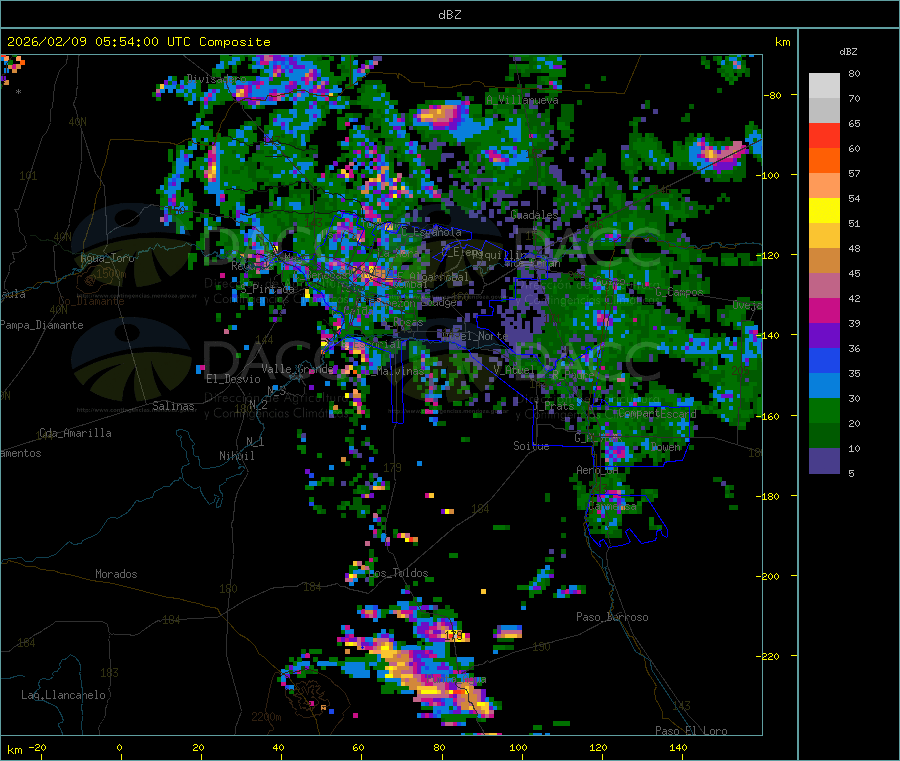This screenshot has height=761, width=900.
Task: Click the '-160' y-axis tick label
Action: click(770, 416)
